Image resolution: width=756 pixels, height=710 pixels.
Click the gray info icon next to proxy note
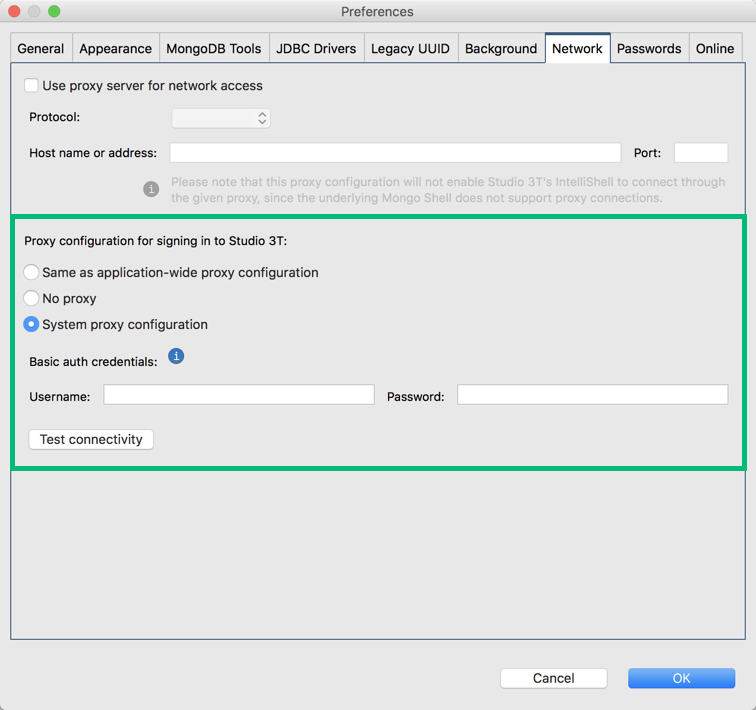pos(151,189)
